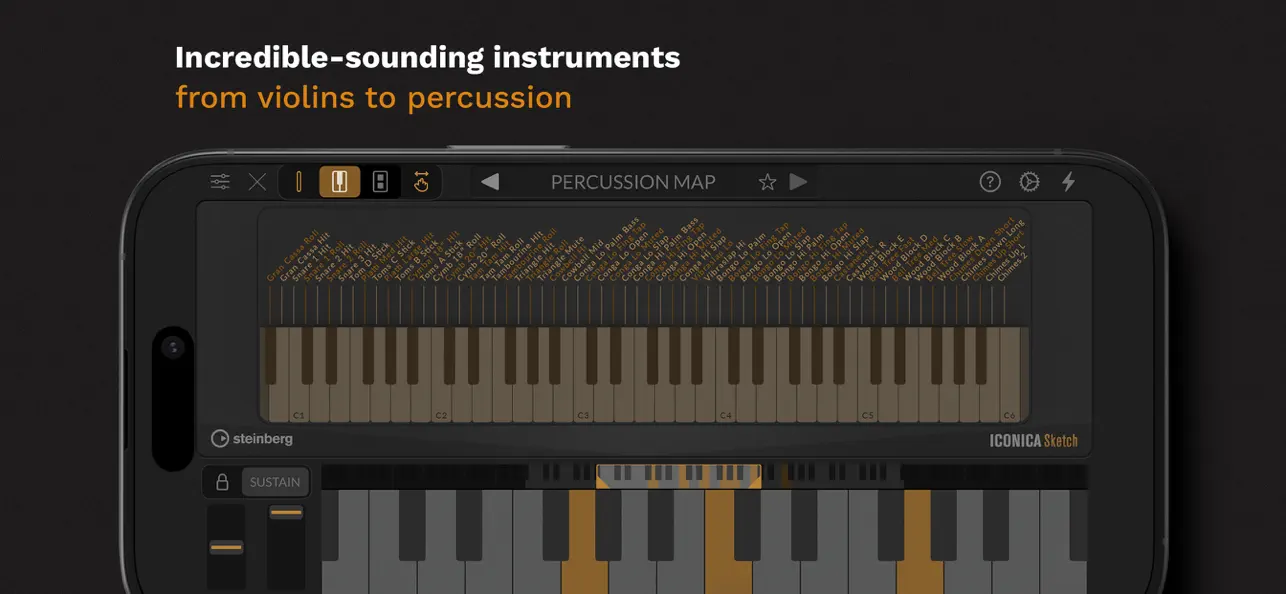This screenshot has width=1286, height=594.
Task: Open help with the question mark icon
Action: pyautogui.click(x=990, y=182)
